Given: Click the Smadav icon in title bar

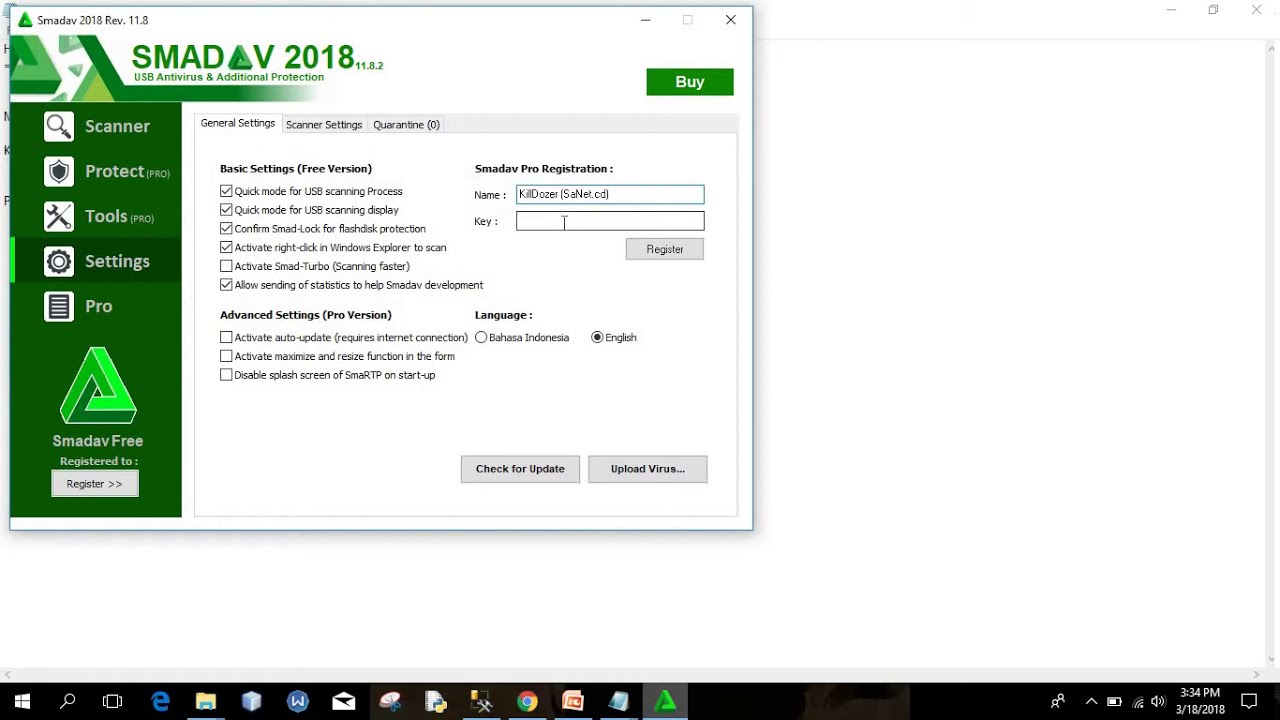Looking at the screenshot, I should pyautogui.click(x=25, y=20).
